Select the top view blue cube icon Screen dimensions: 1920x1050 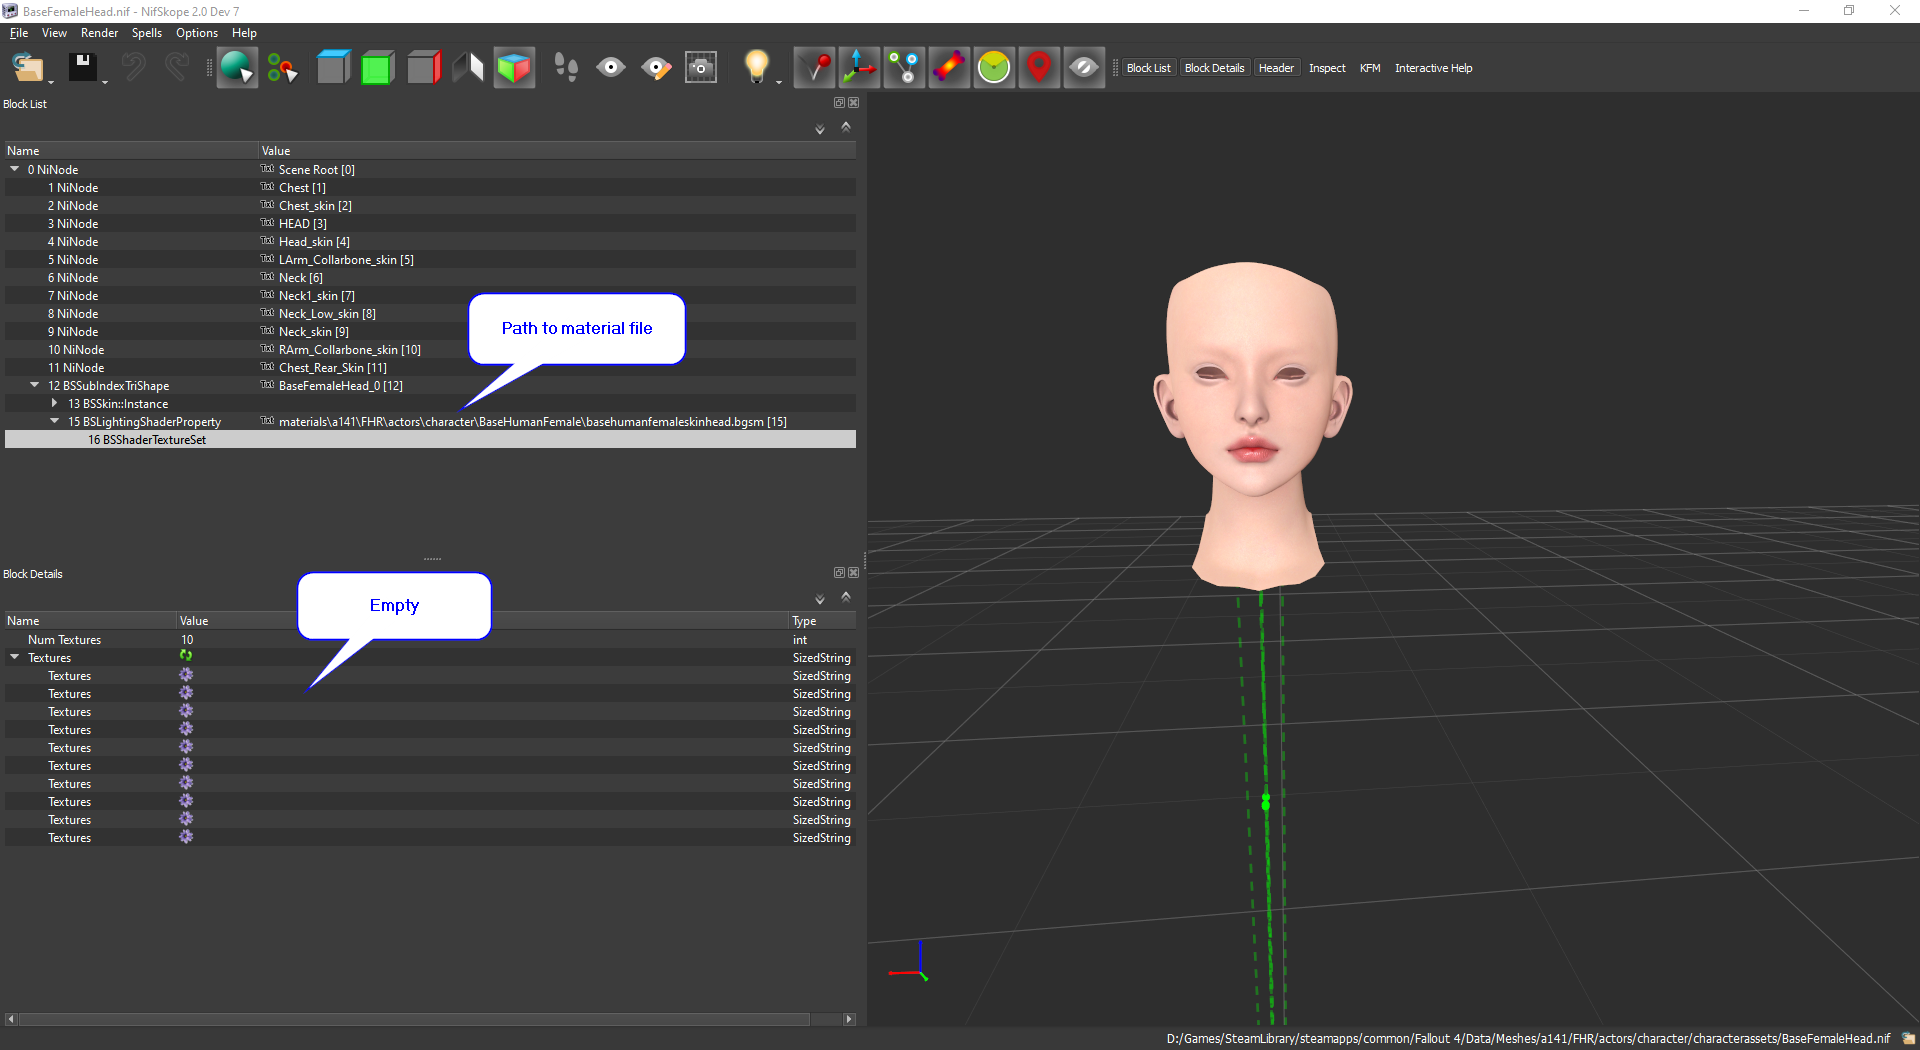(x=333, y=68)
